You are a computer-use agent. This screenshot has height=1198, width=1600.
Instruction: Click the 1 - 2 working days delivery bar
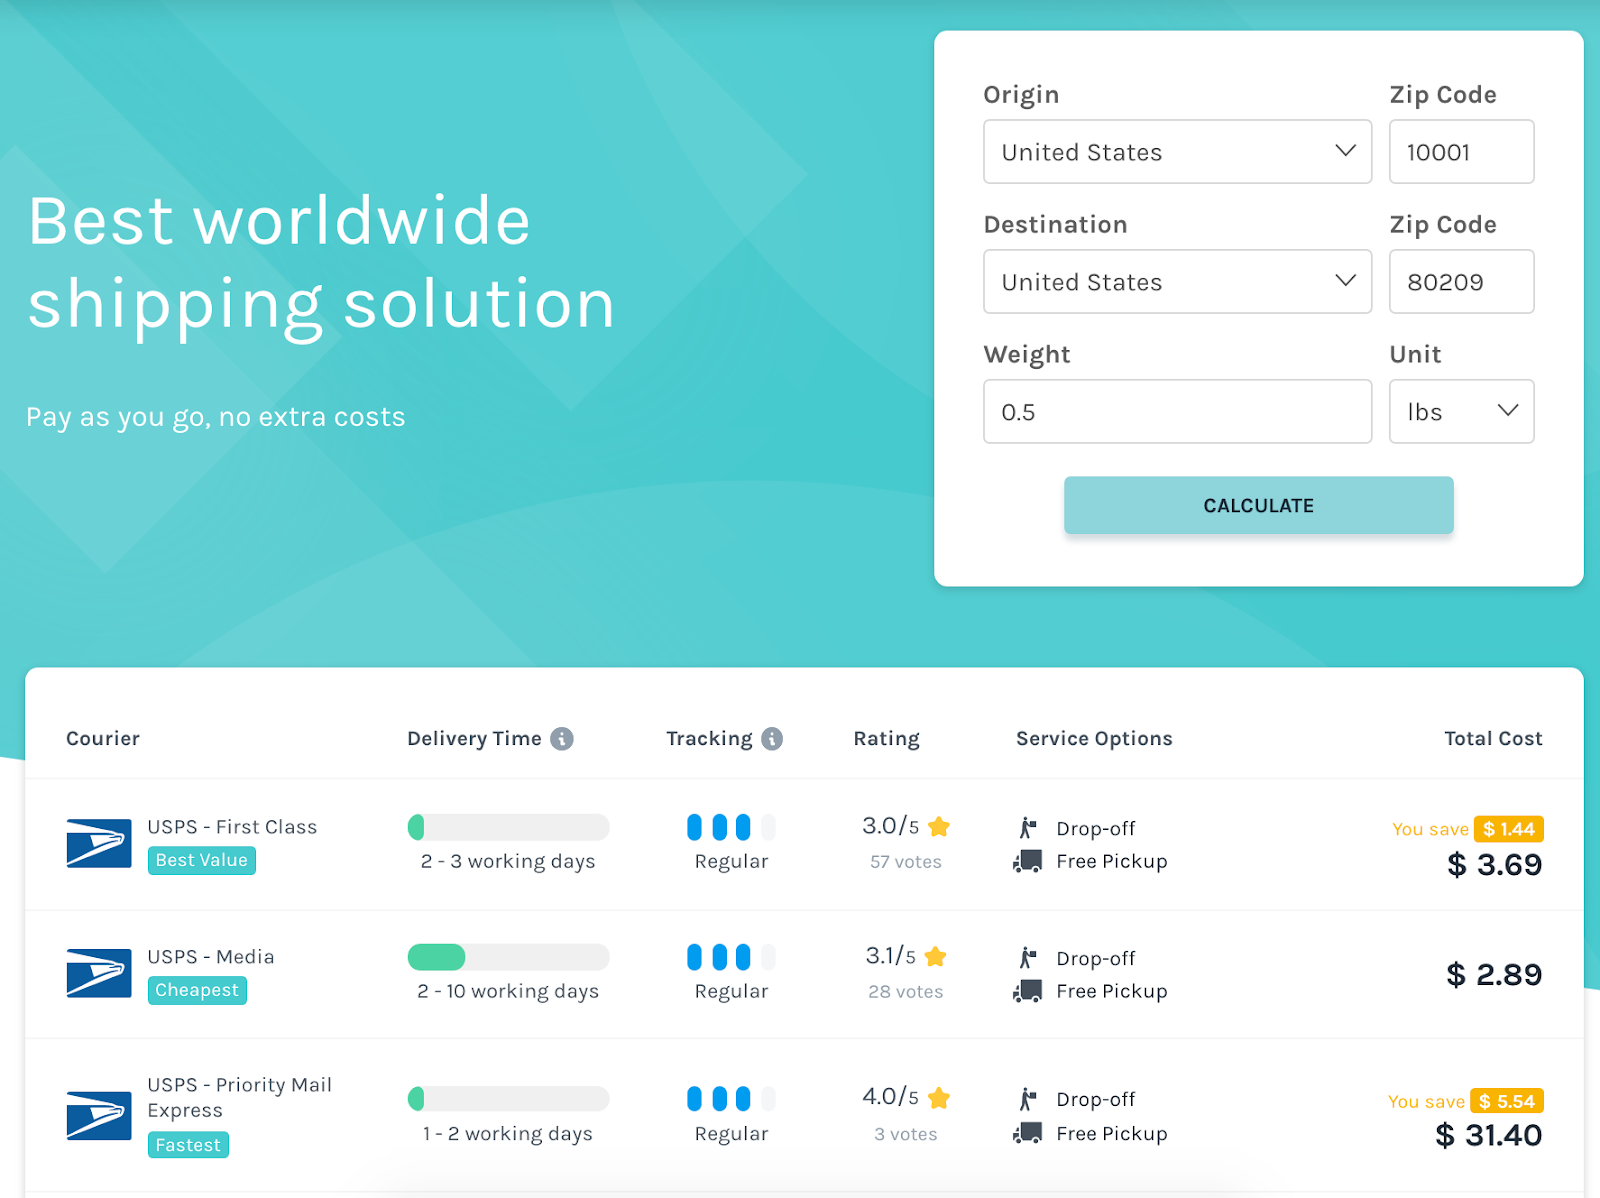tap(508, 1099)
